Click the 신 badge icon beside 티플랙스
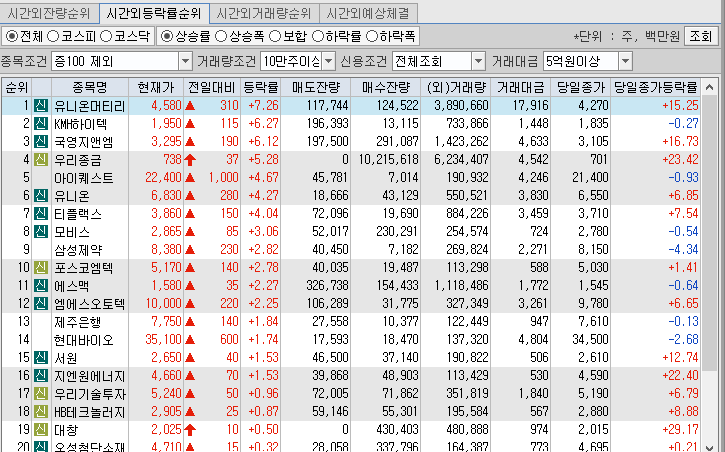Screen dimensions: 725x452 point(41,214)
